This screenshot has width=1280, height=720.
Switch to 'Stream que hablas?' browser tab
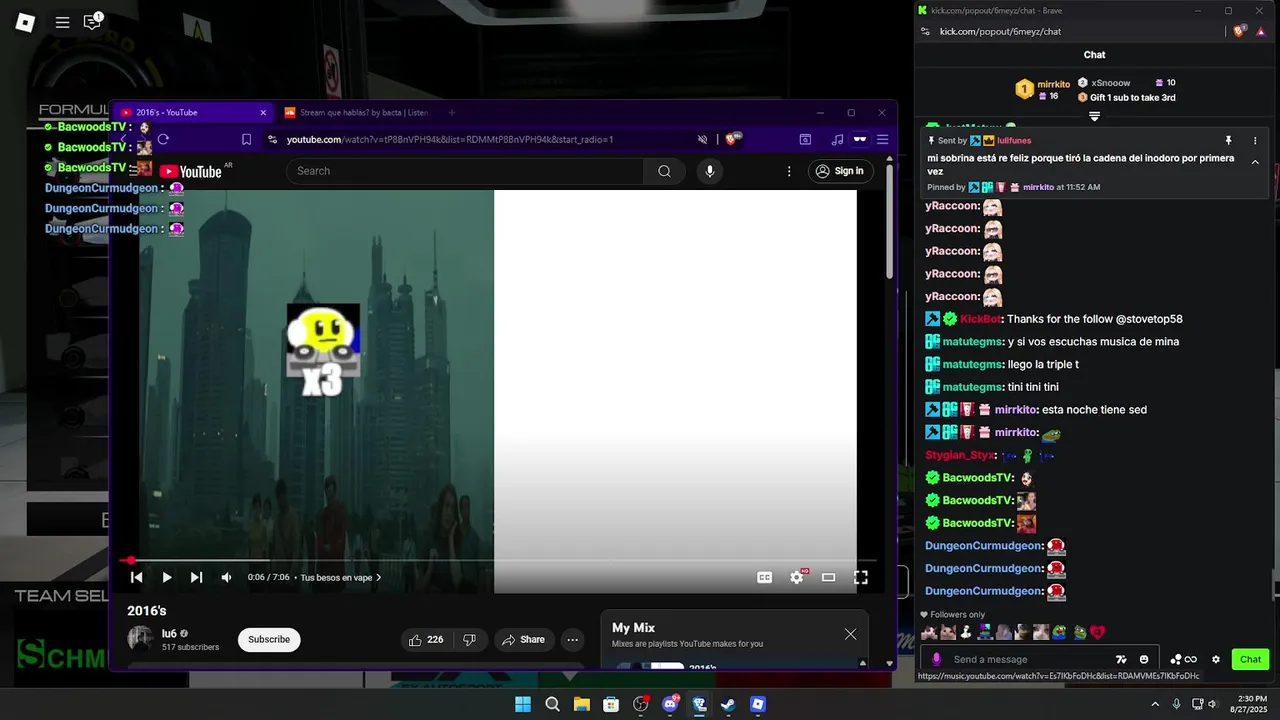pos(357,113)
